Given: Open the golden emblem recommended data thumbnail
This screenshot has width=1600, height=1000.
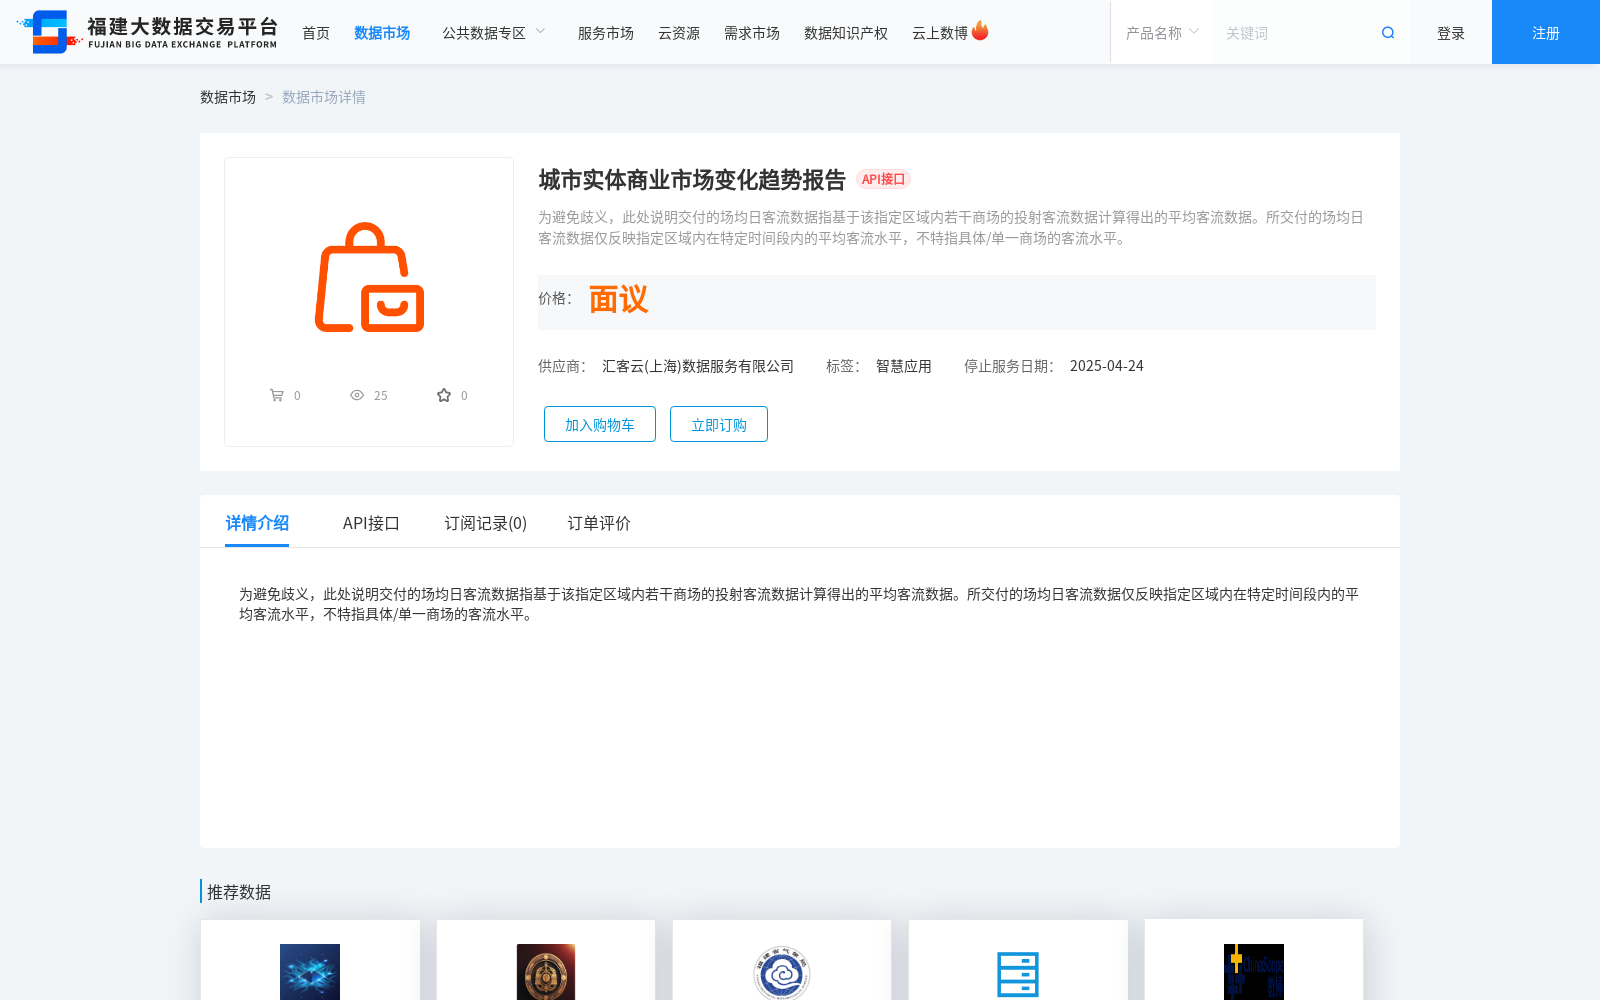Looking at the screenshot, I should (546, 972).
